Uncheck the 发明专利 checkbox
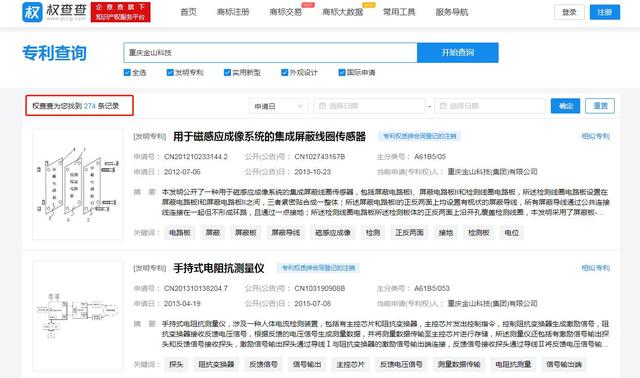Screen dimensions: 640x378 click(x=170, y=72)
